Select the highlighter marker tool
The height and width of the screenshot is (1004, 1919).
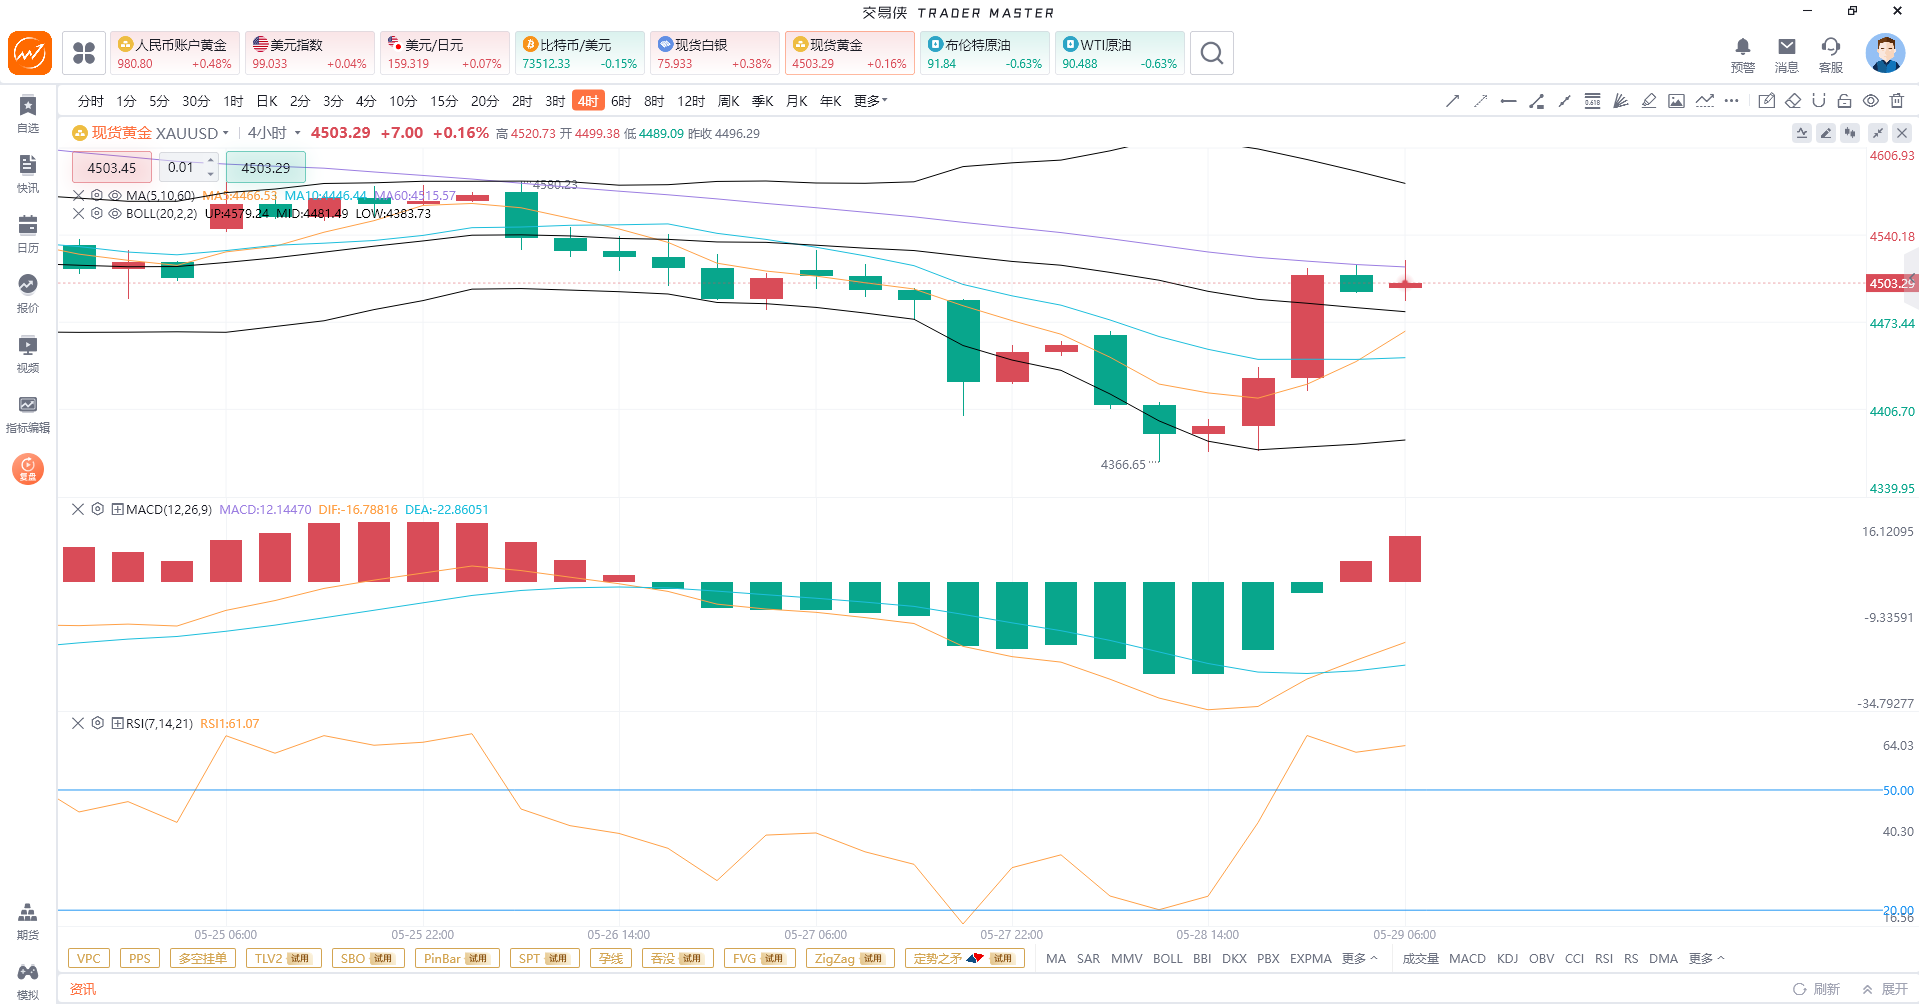[1649, 101]
